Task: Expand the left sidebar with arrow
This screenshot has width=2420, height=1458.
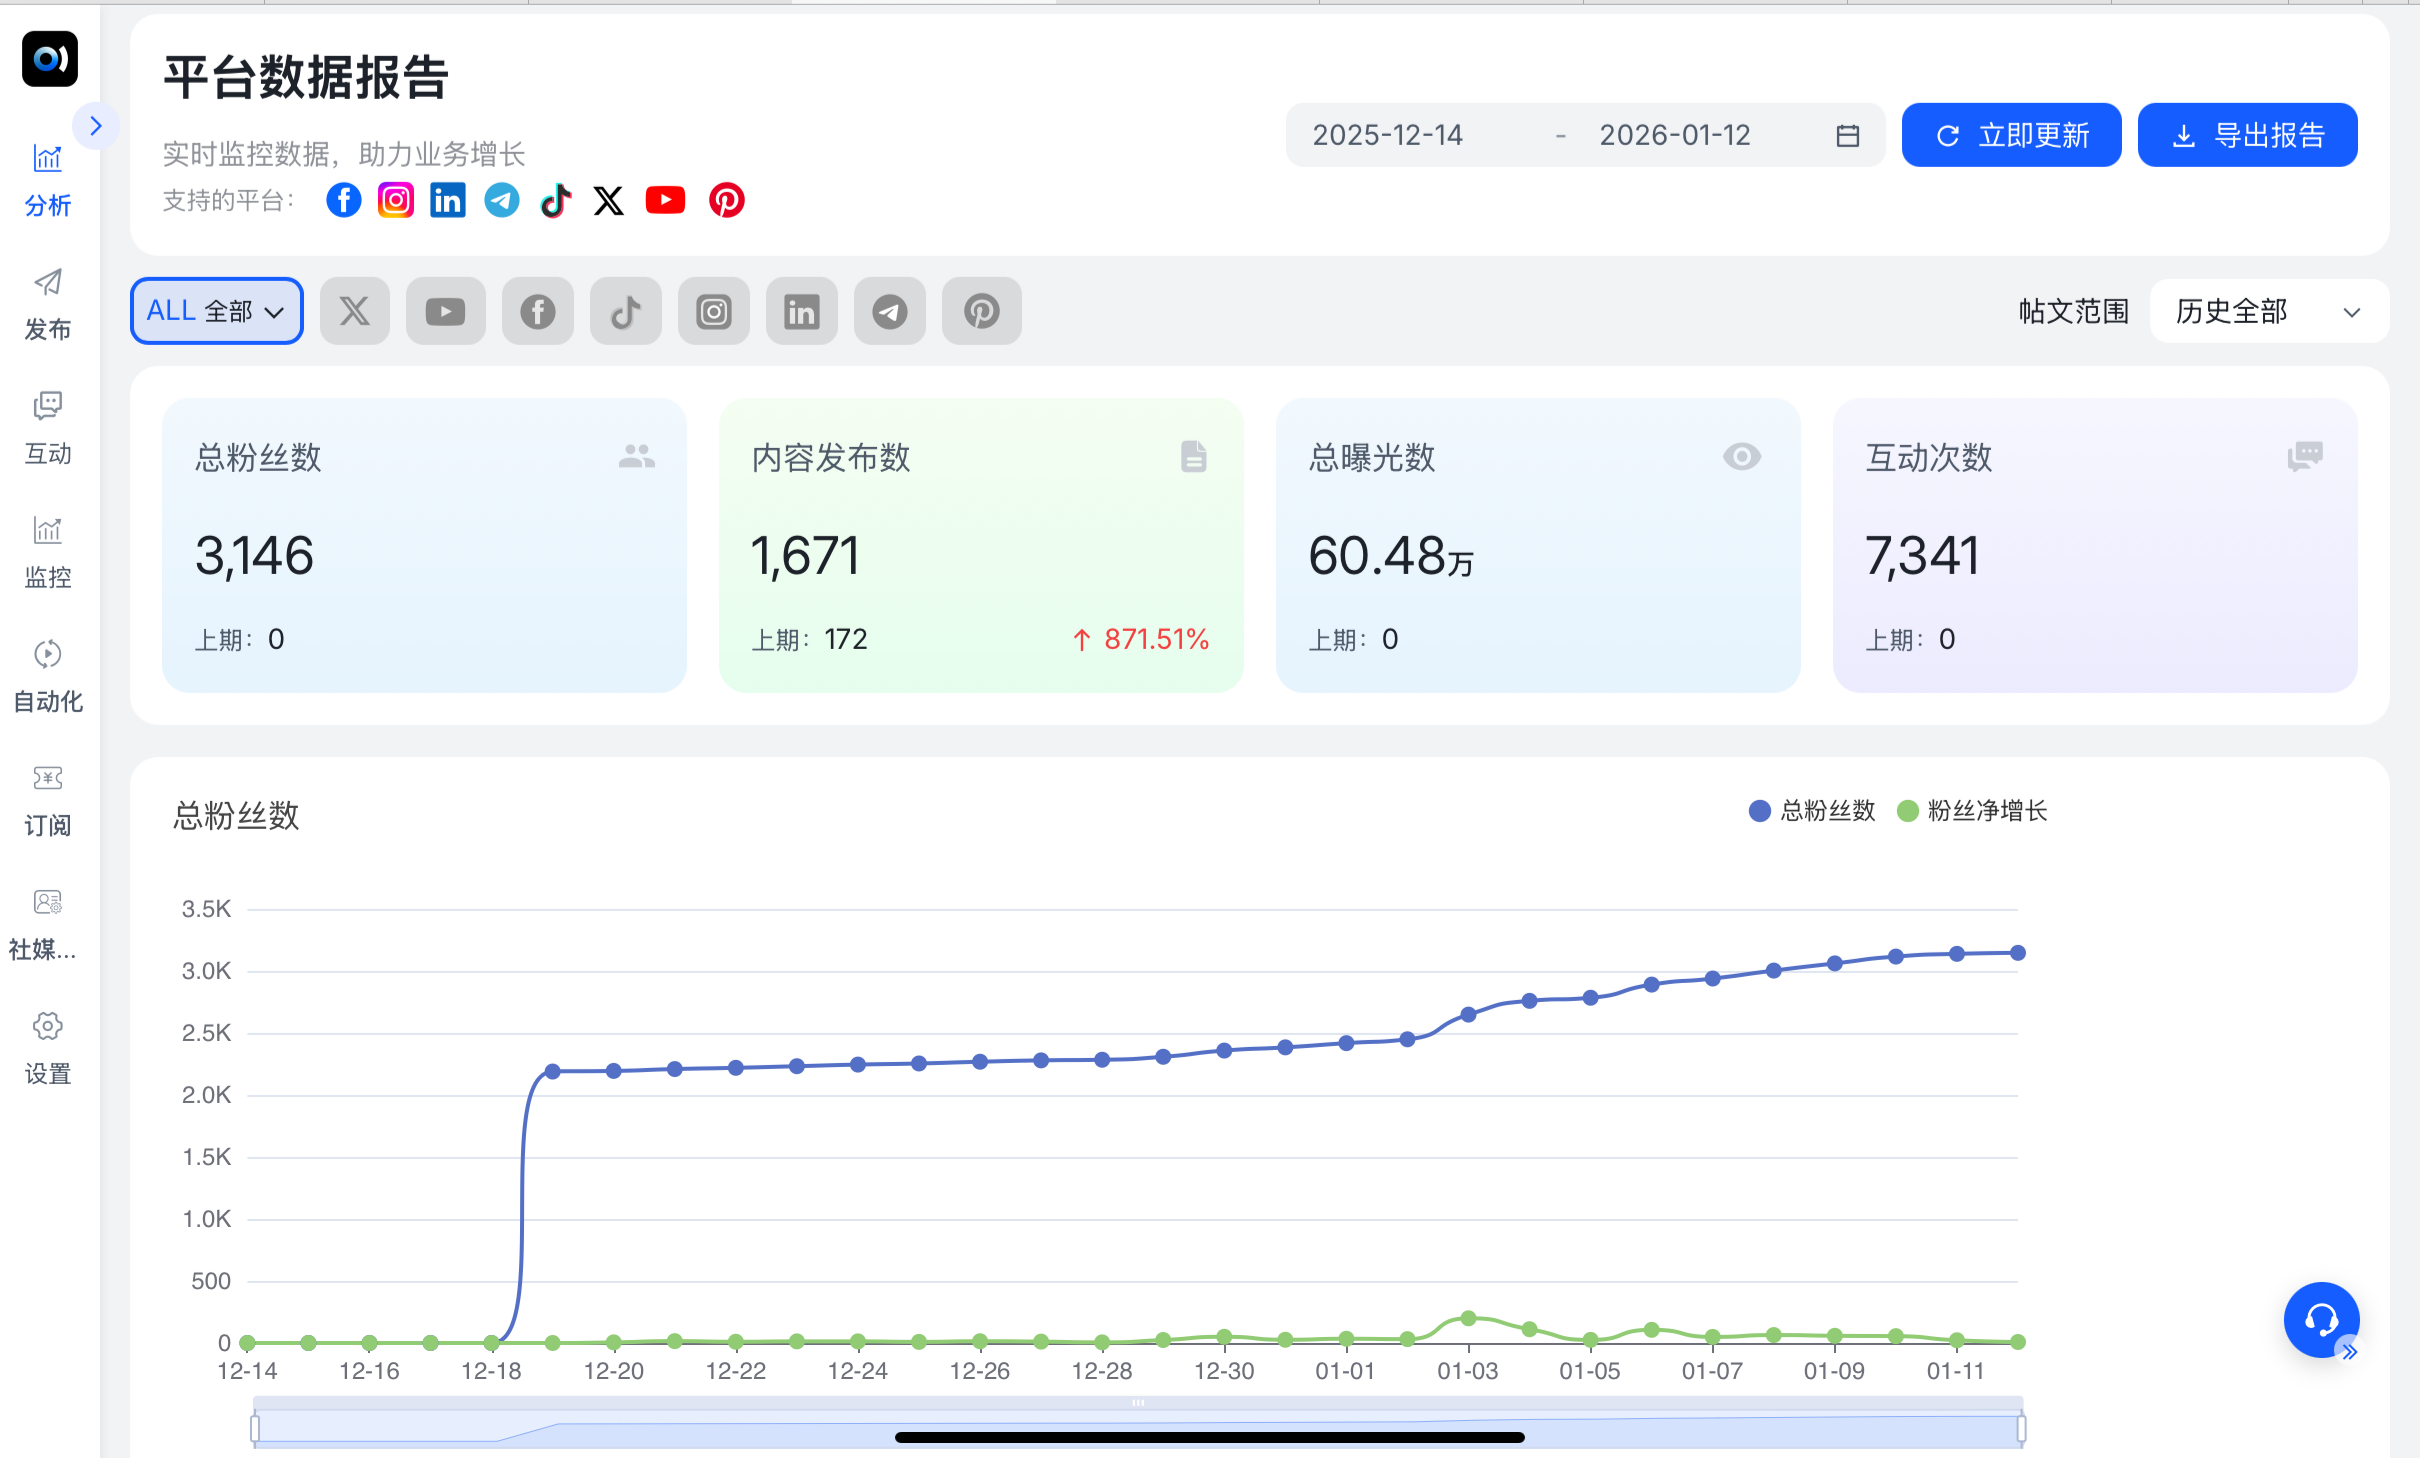Action: click(x=96, y=126)
